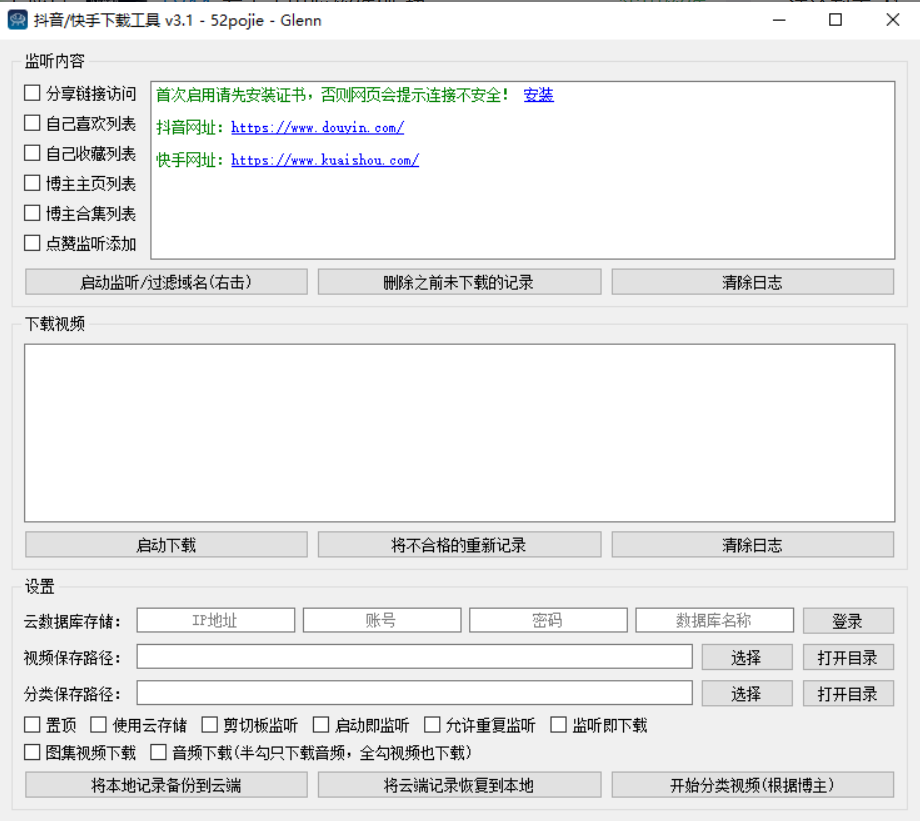Close the download tool window
920x821 pixels.
(892, 20)
